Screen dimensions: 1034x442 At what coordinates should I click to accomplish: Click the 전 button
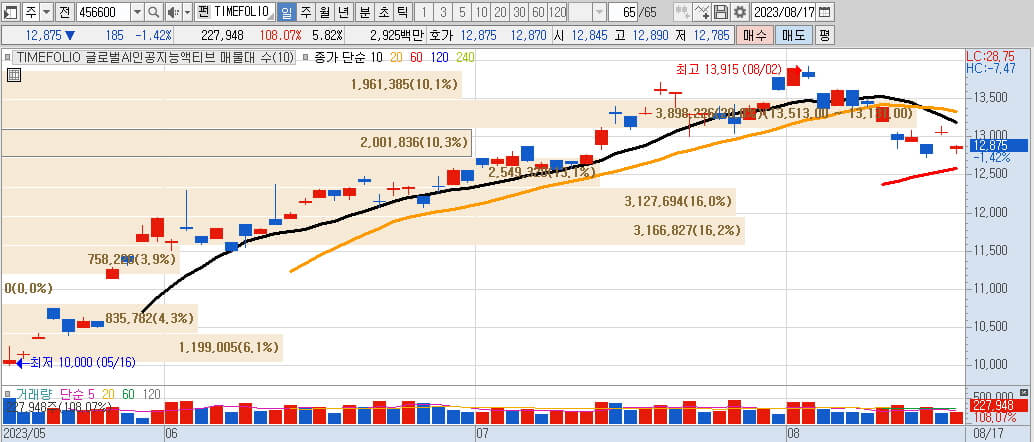[63, 11]
